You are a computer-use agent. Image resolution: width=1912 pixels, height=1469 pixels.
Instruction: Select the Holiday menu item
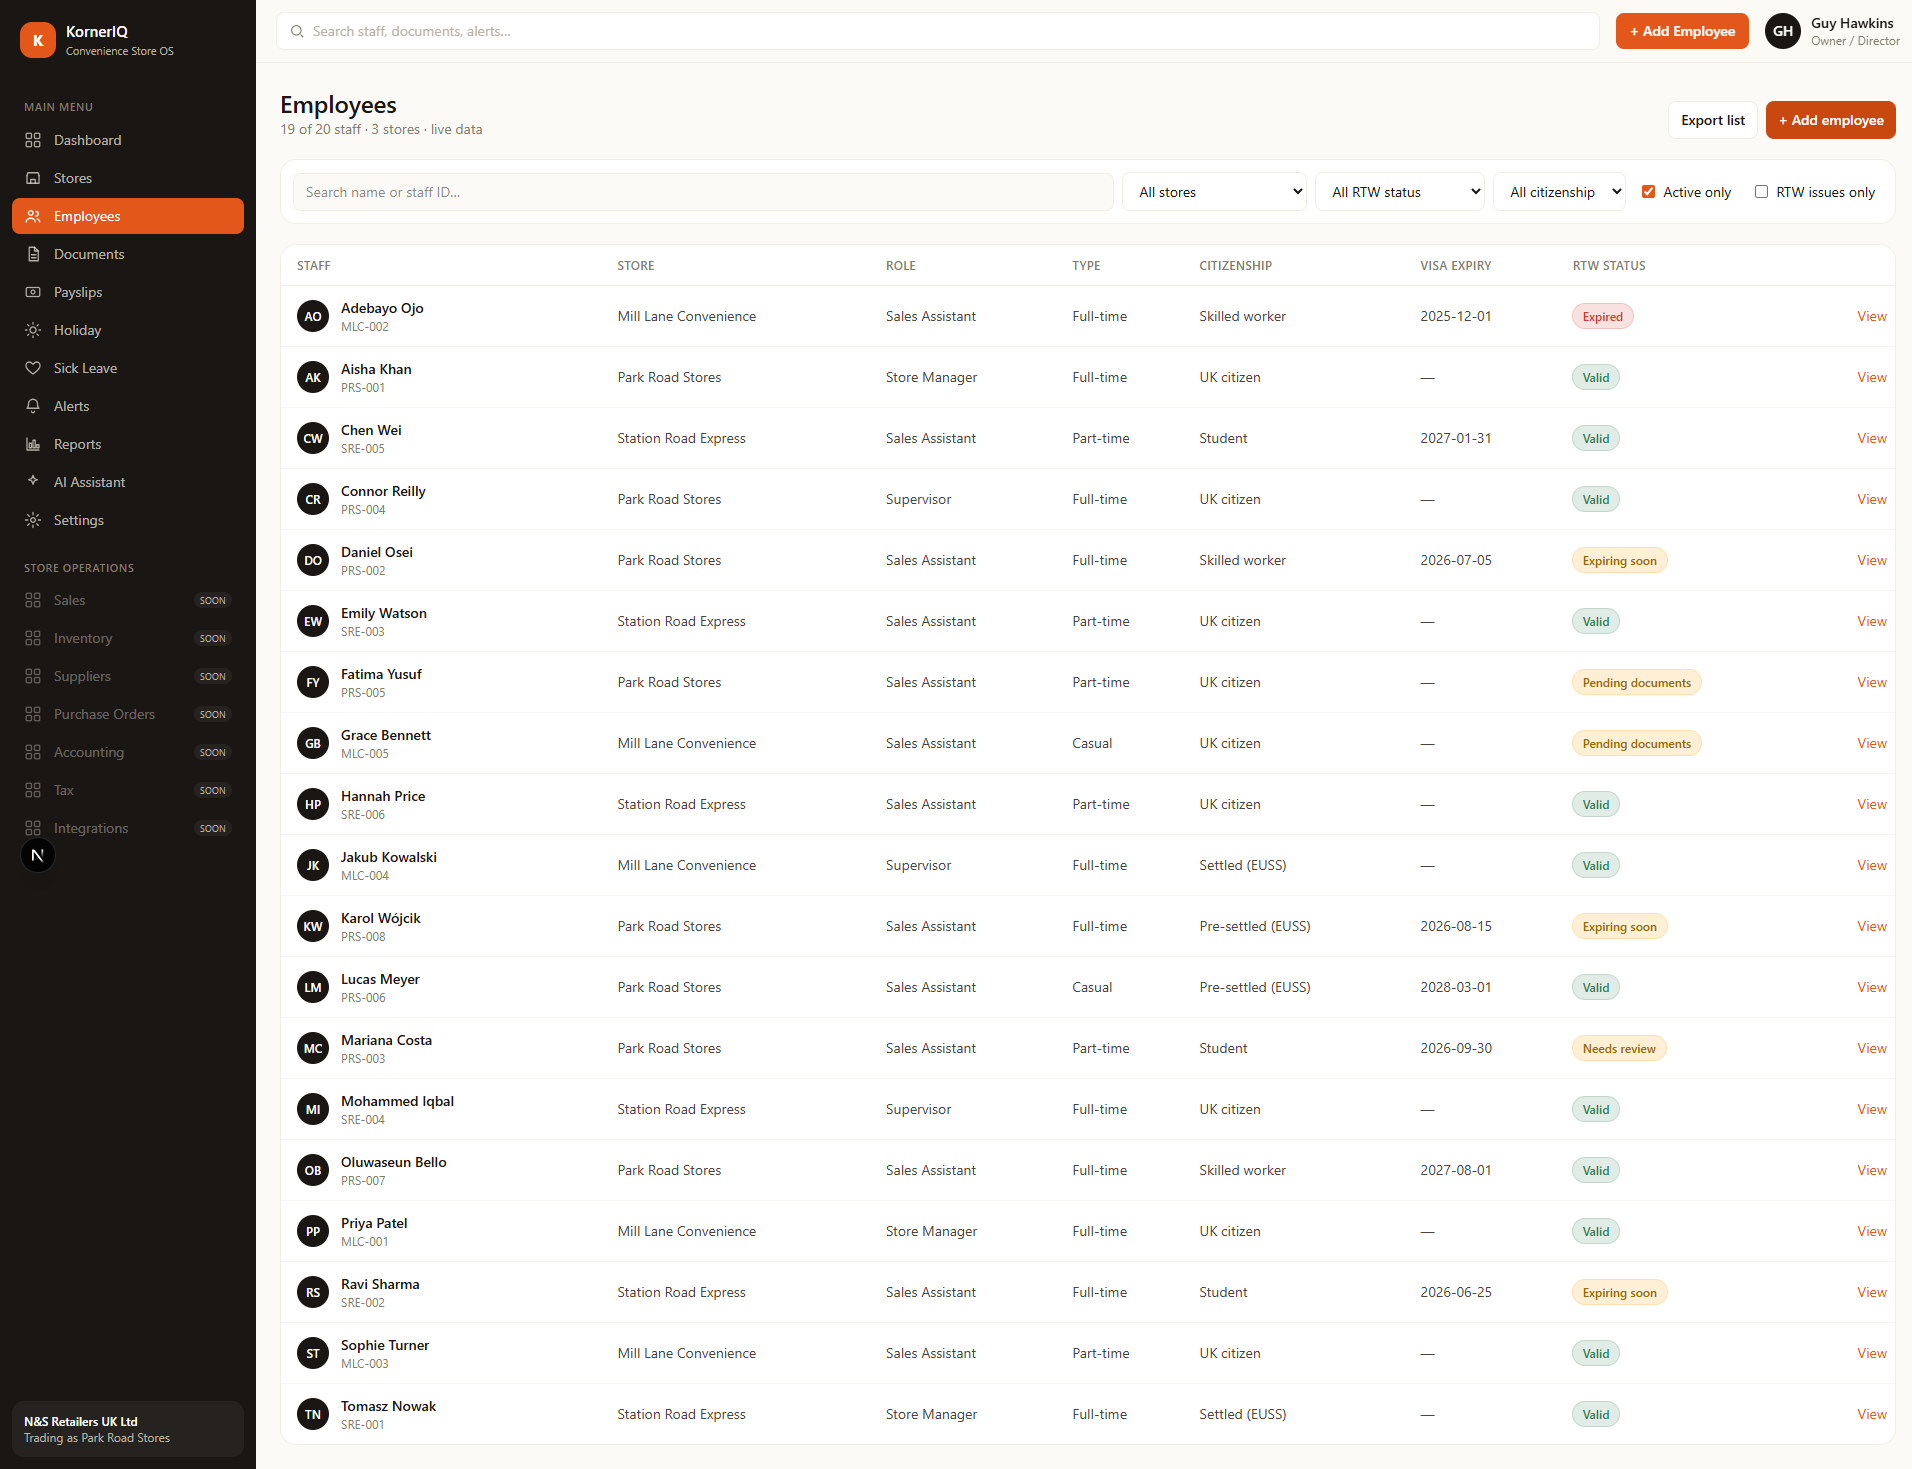[128, 330]
